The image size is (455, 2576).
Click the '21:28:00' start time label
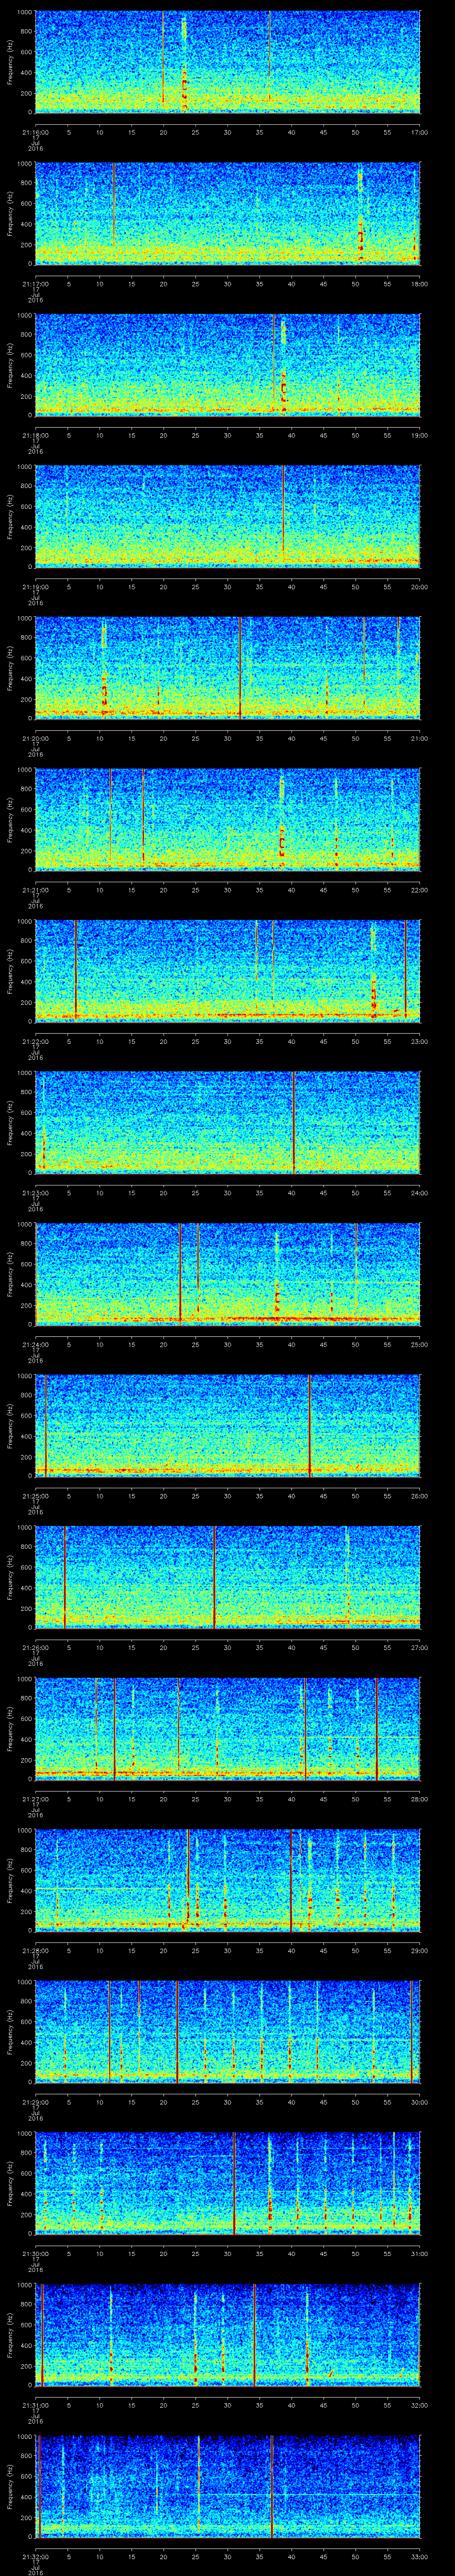coord(36,1950)
